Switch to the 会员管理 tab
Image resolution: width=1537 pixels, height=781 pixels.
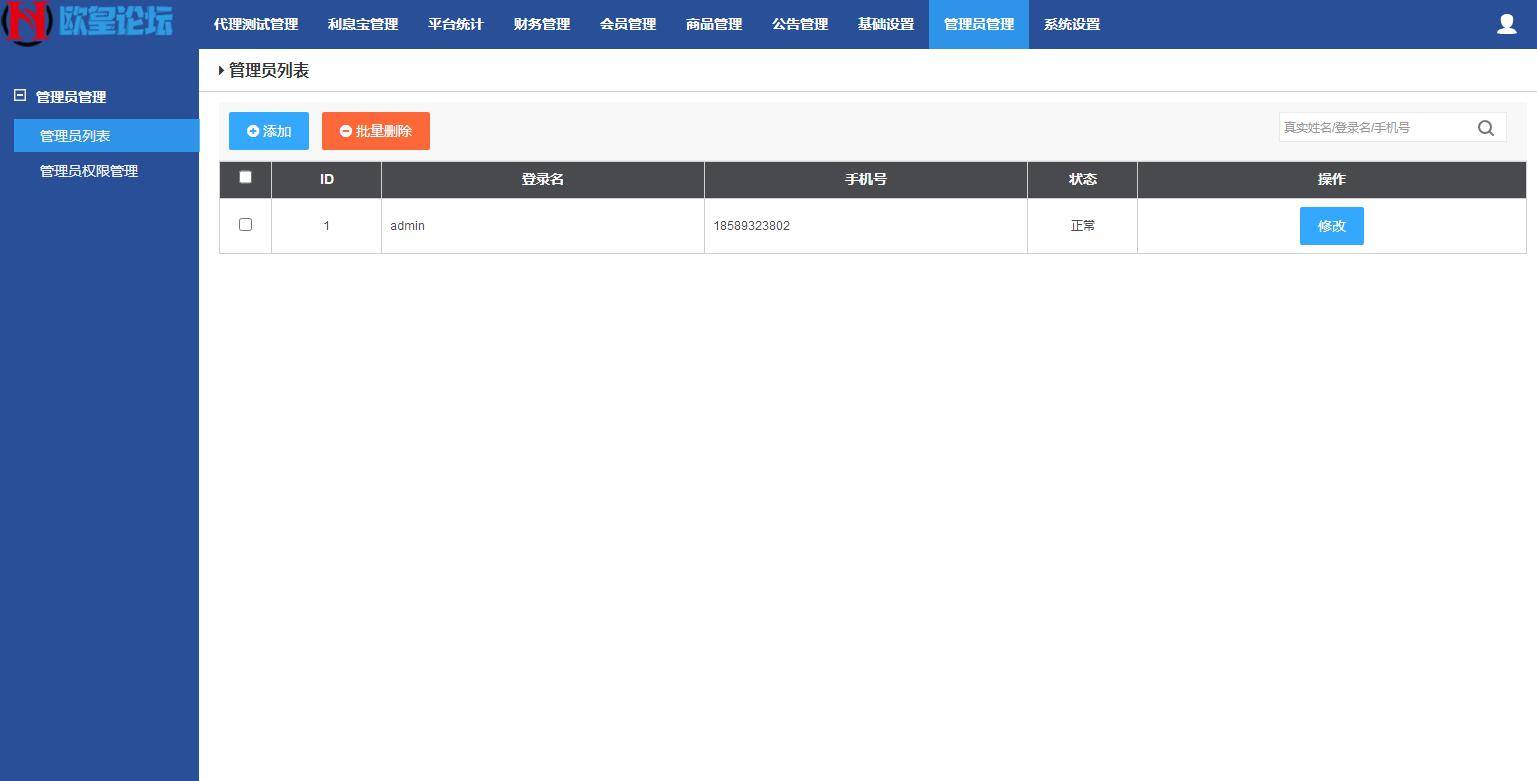627,23
